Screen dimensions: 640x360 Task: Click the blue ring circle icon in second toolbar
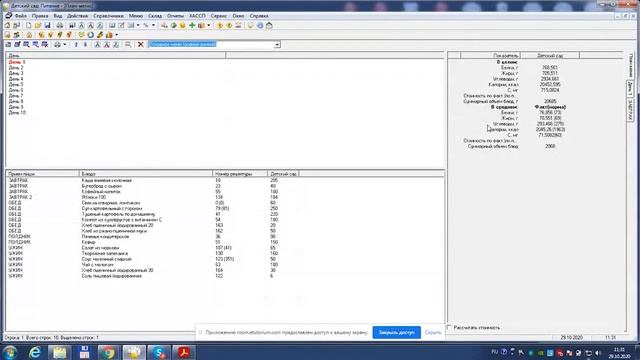91,35
